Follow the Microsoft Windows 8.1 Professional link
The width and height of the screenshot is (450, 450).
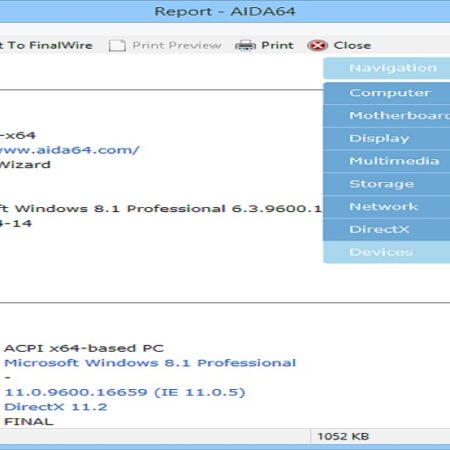pyautogui.click(x=150, y=363)
